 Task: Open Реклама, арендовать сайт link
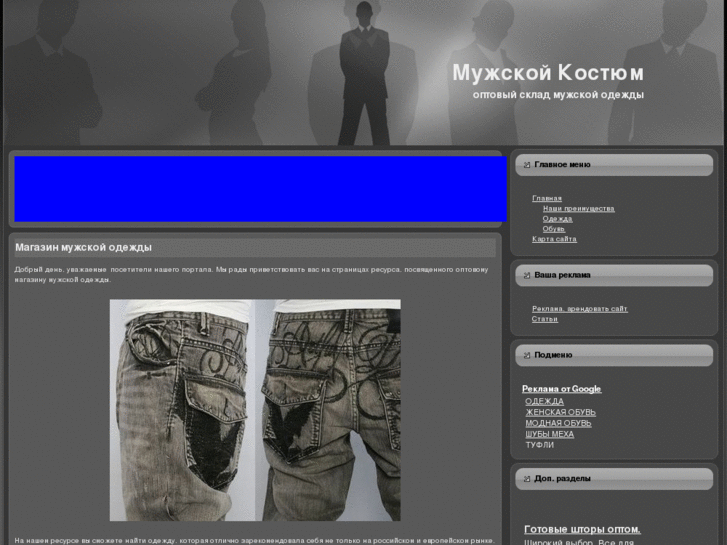[580, 308]
